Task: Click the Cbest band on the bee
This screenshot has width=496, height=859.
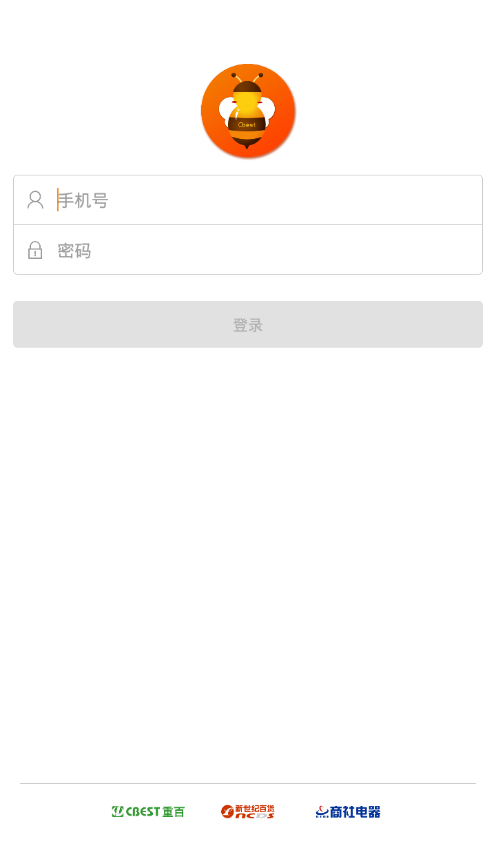Action: (x=247, y=125)
